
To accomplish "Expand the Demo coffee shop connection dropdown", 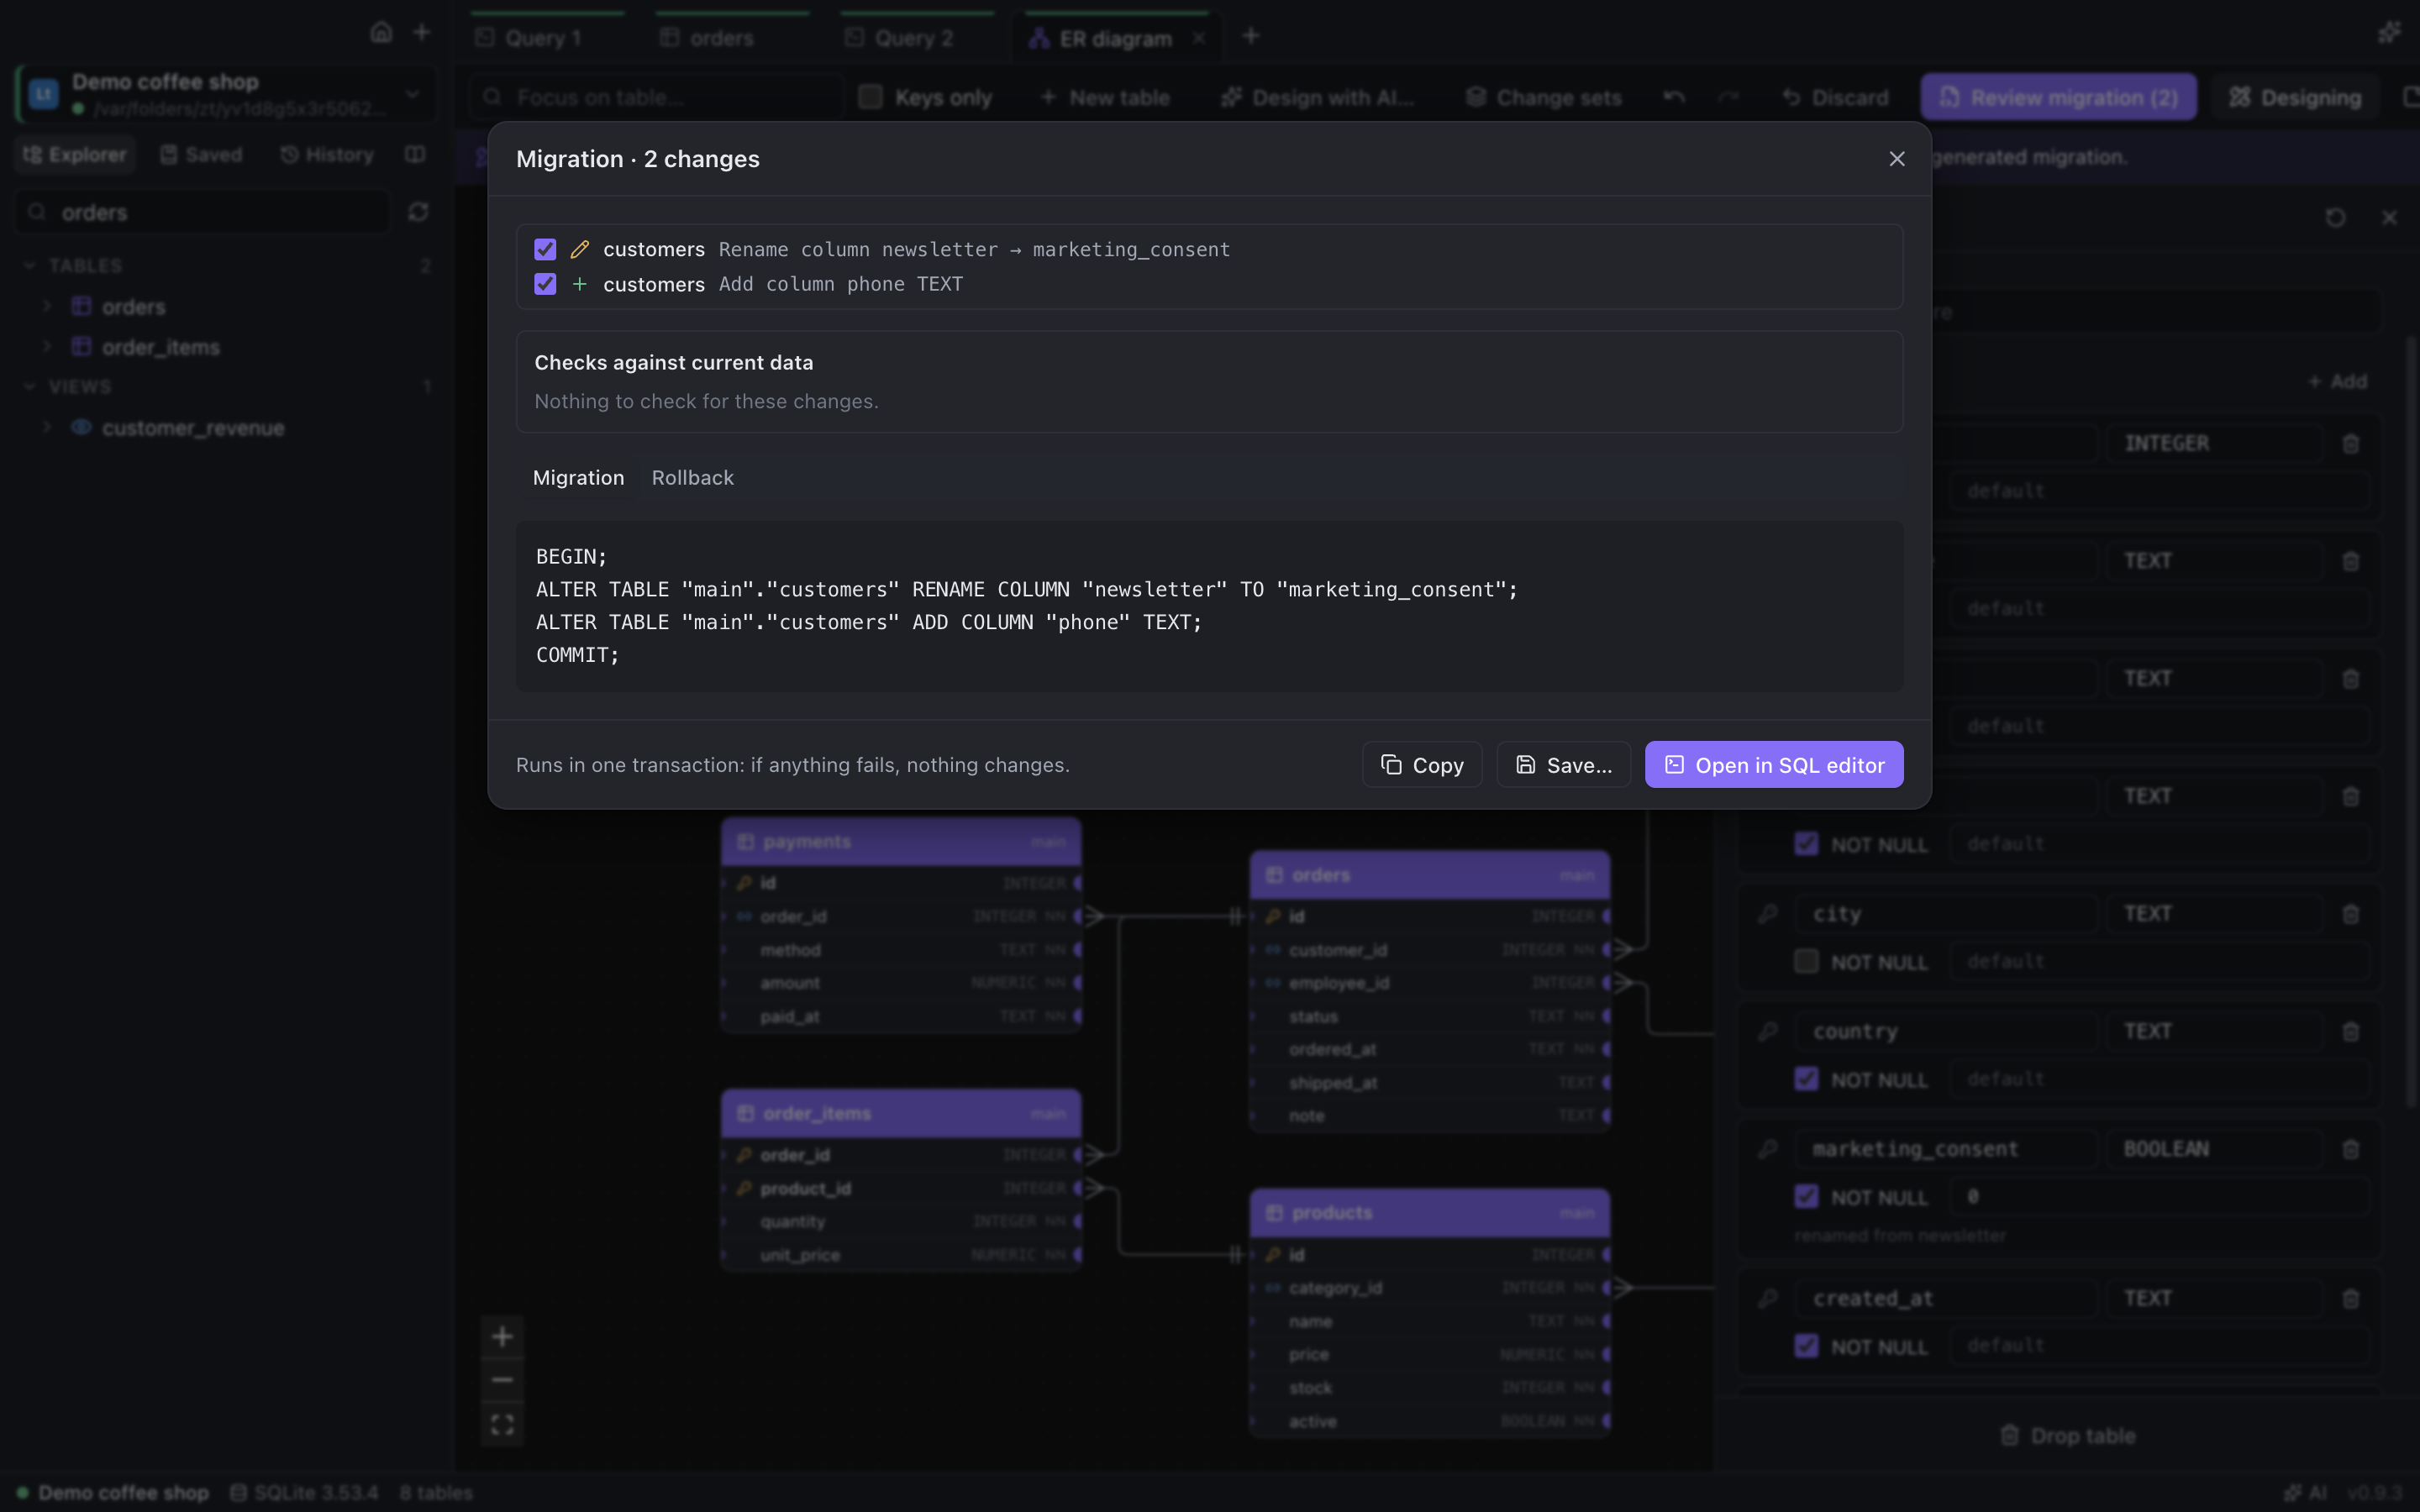I will point(412,94).
